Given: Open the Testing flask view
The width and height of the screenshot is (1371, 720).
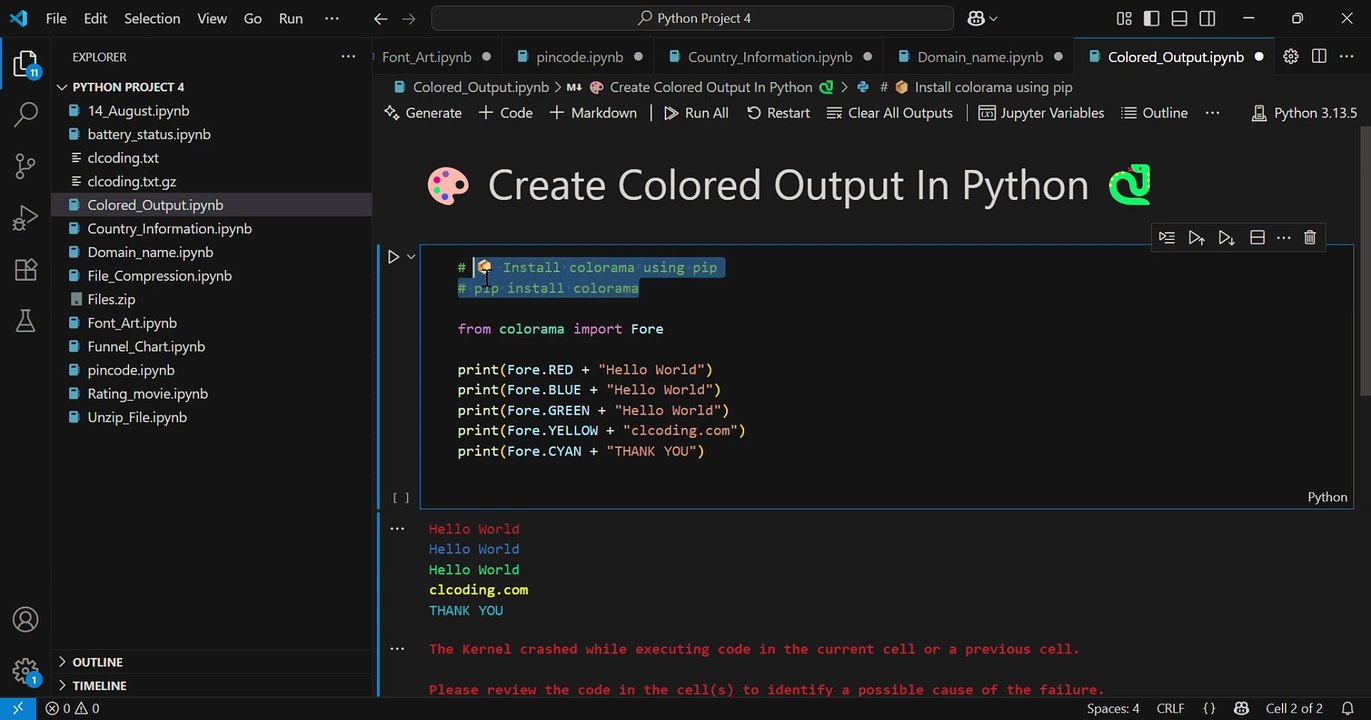Looking at the screenshot, I should pyautogui.click(x=25, y=320).
